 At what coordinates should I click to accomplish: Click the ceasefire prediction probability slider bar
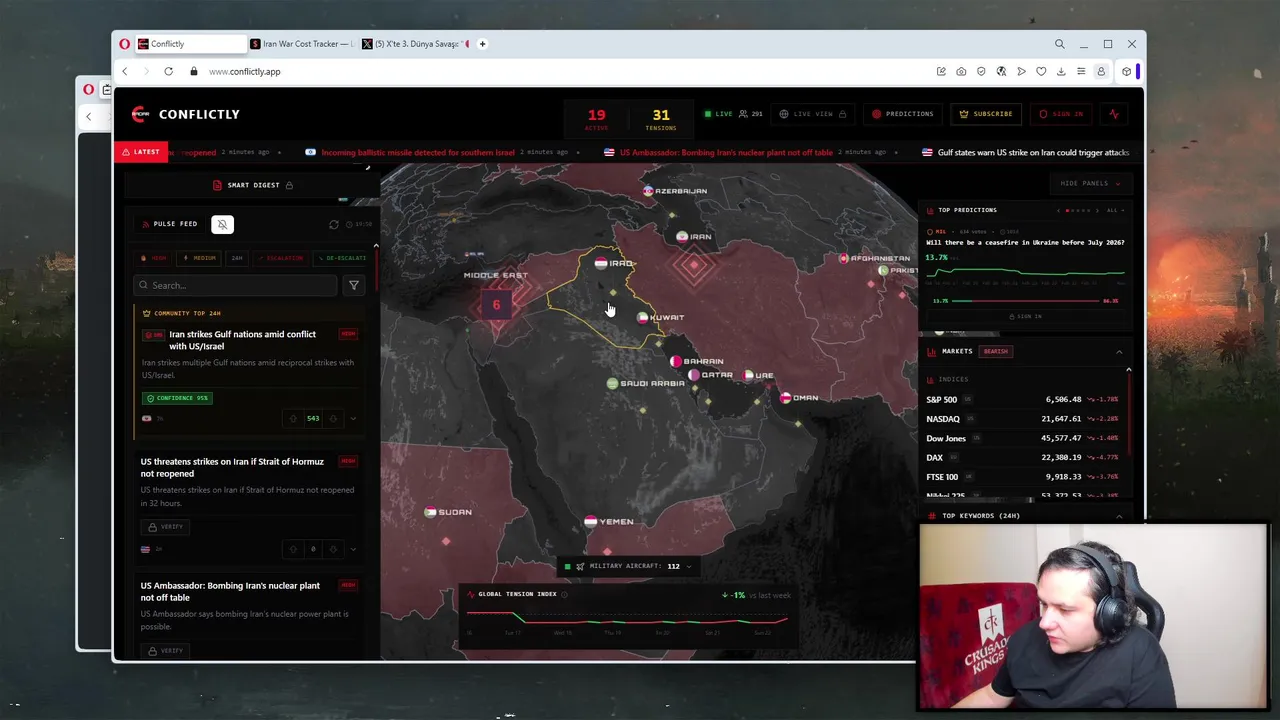coord(1024,300)
